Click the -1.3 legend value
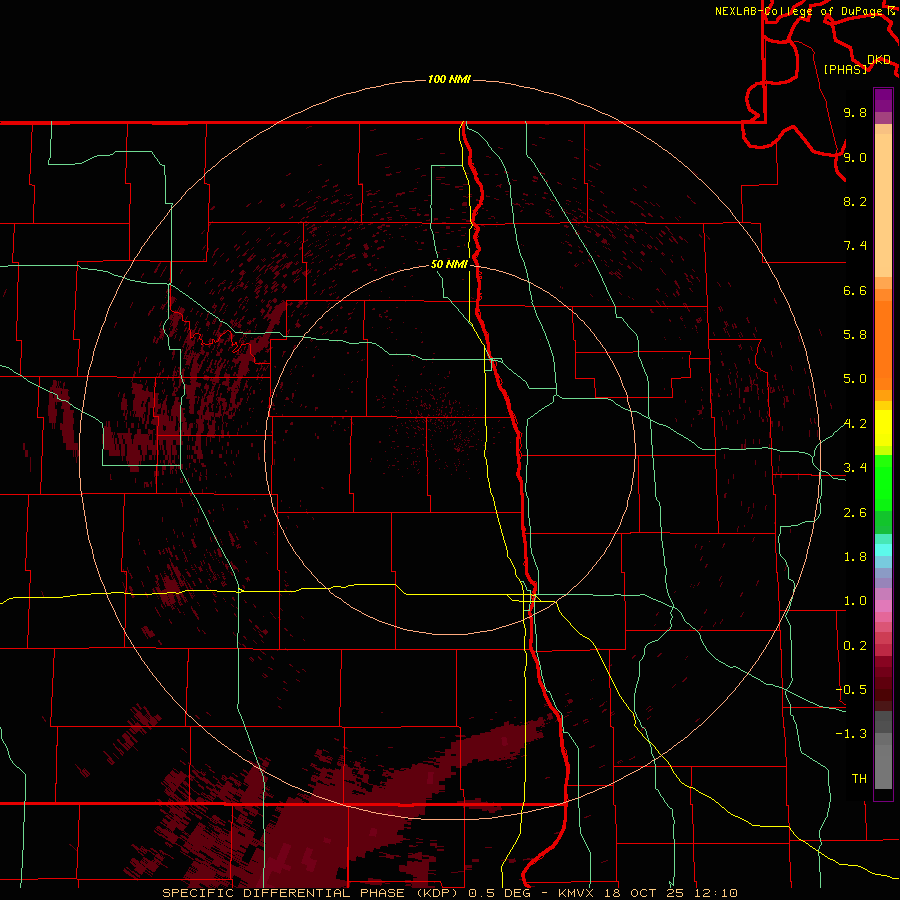This screenshot has width=900, height=900. [851, 734]
